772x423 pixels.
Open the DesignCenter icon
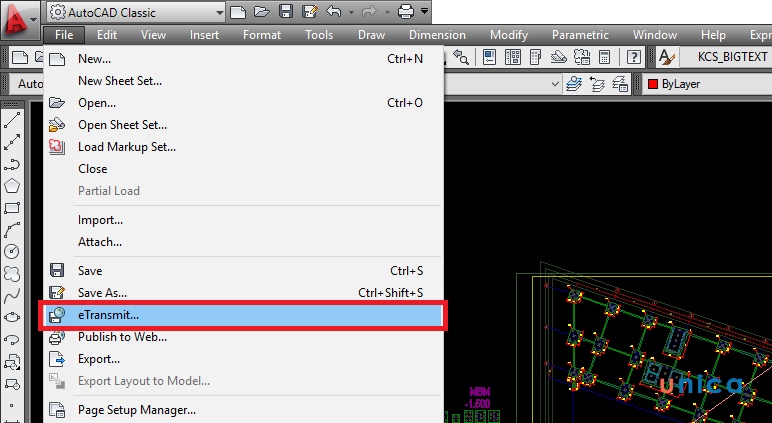click(513, 57)
